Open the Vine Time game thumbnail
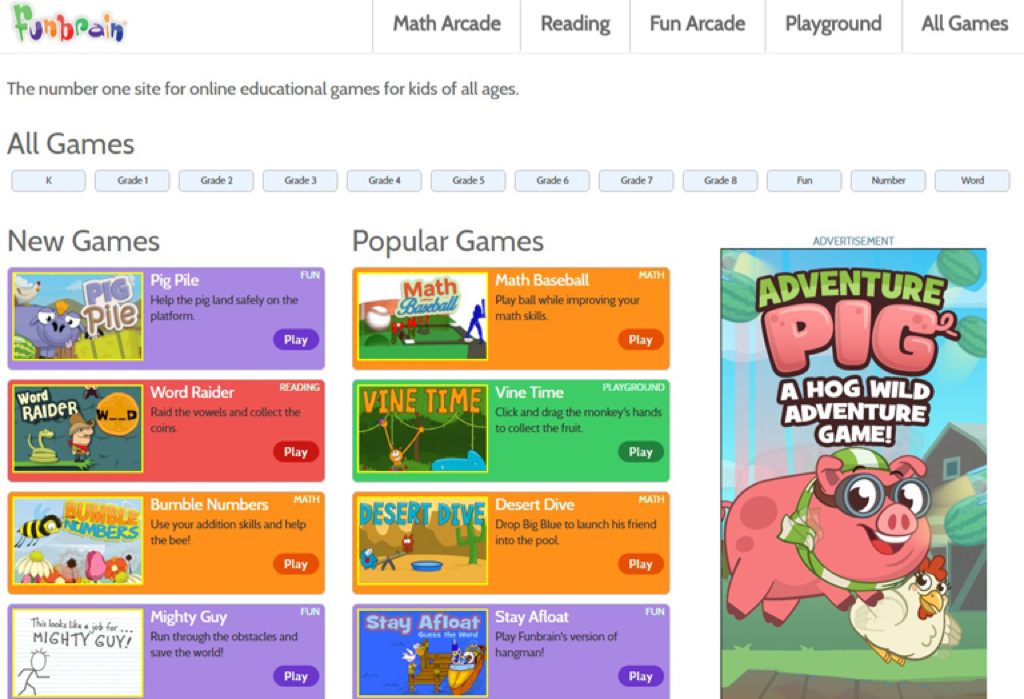1024x699 pixels. tap(423, 429)
